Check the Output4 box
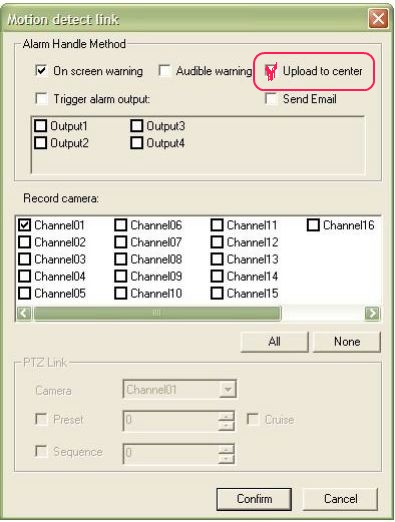The image size is (395, 522). (x=137, y=143)
